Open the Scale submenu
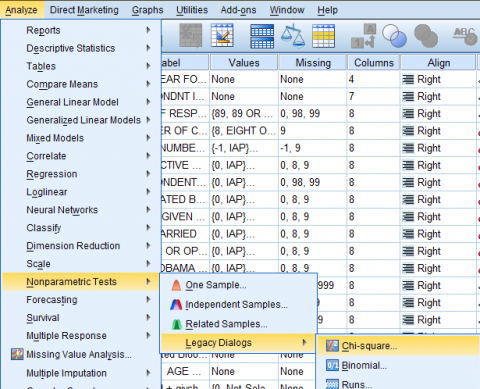Screen dimensions: 480x389 coord(81,264)
